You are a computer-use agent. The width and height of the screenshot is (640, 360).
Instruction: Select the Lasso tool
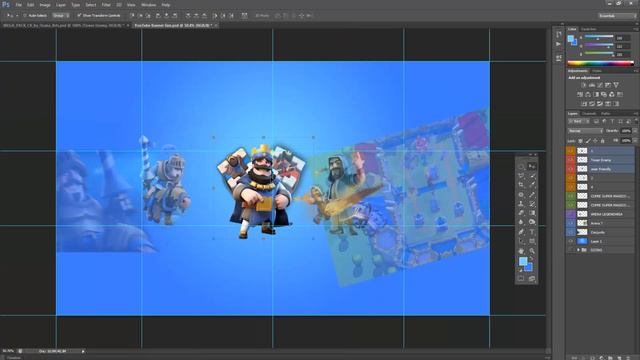tap(521, 176)
